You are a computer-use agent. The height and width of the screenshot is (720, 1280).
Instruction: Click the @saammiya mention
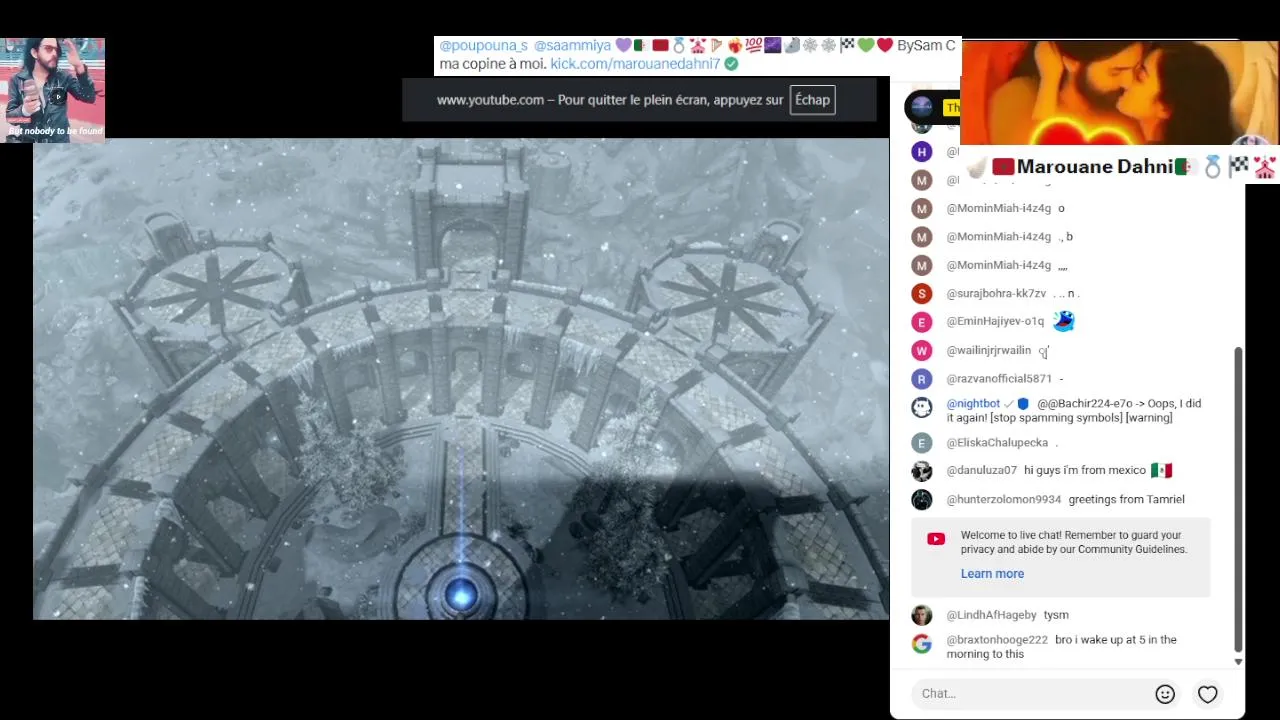point(572,46)
